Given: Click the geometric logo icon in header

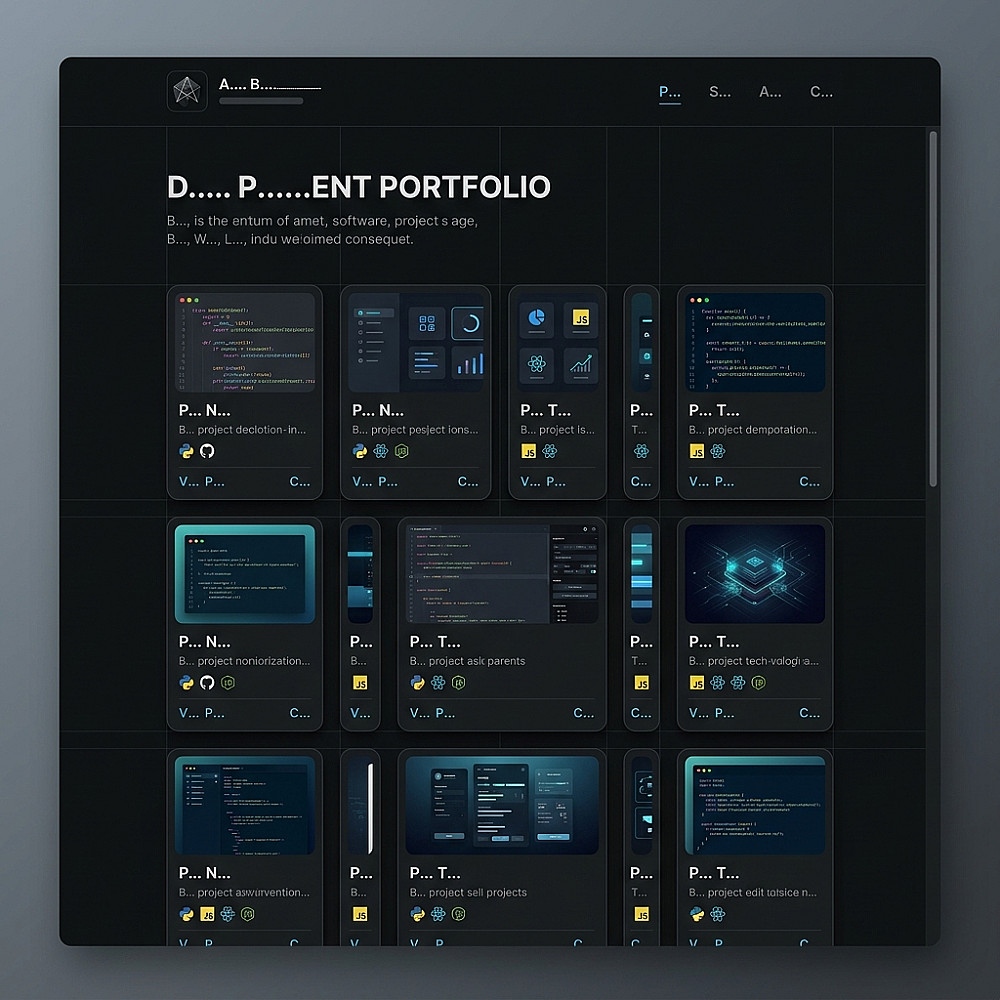Looking at the screenshot, I should click(187, 91).
